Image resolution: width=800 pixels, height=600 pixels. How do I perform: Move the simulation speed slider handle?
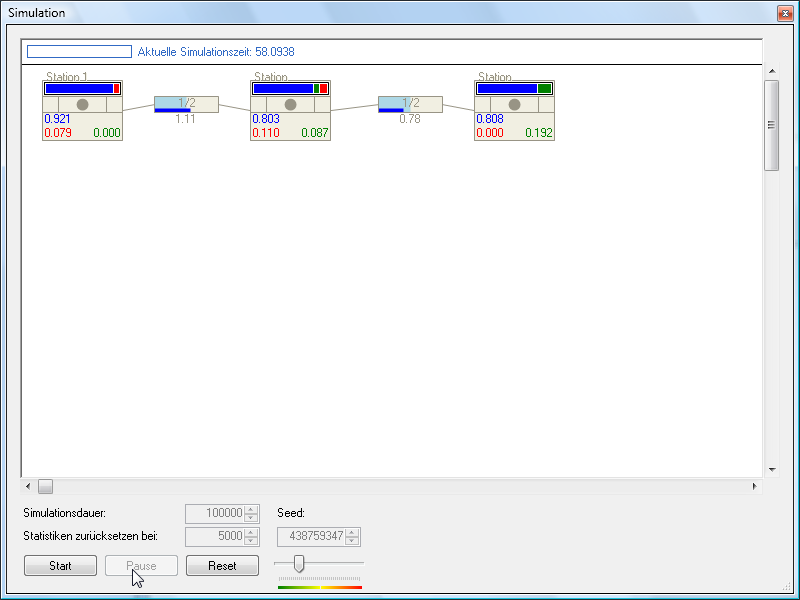298,565
